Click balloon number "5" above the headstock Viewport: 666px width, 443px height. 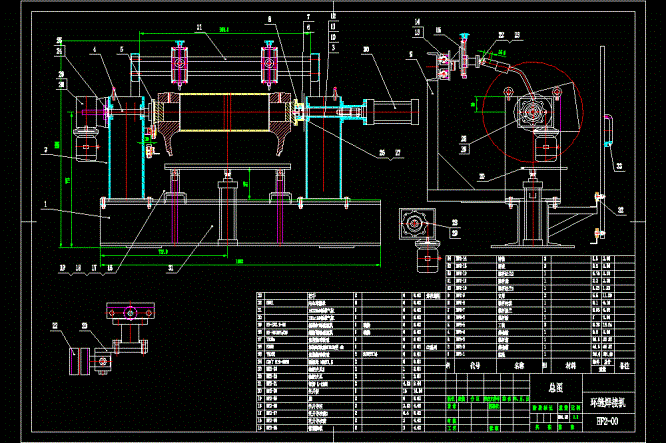tap(121, 50)
